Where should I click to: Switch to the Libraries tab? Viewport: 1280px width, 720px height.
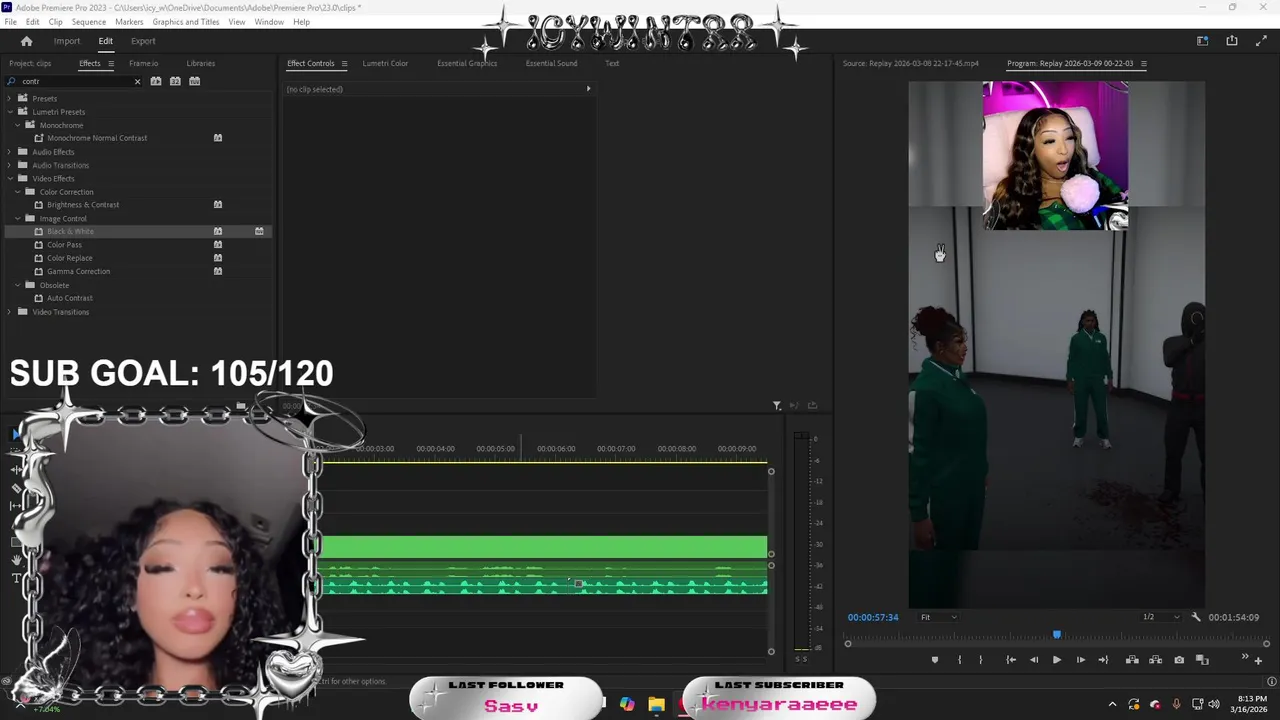(x=200, y=63)
